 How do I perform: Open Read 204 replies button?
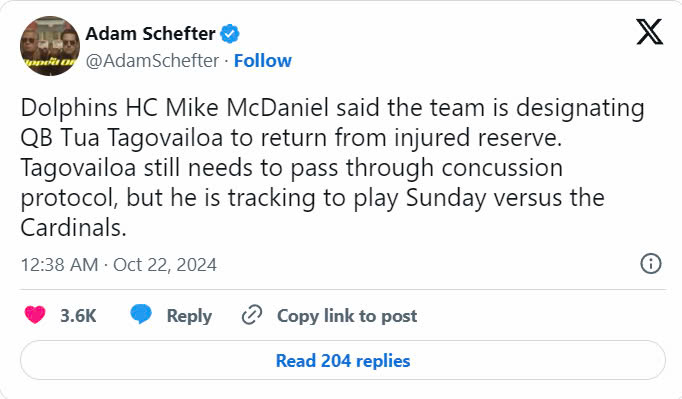click(343, 360)
